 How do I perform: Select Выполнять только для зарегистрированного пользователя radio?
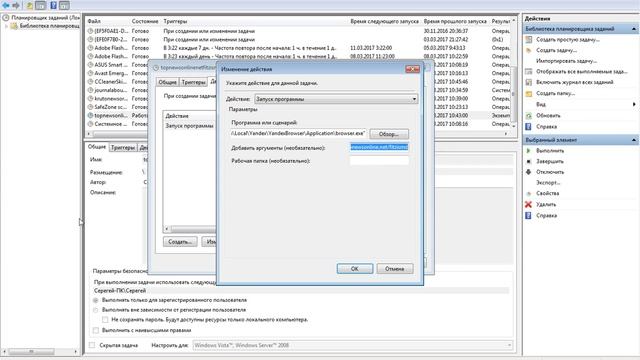[96, 300]
